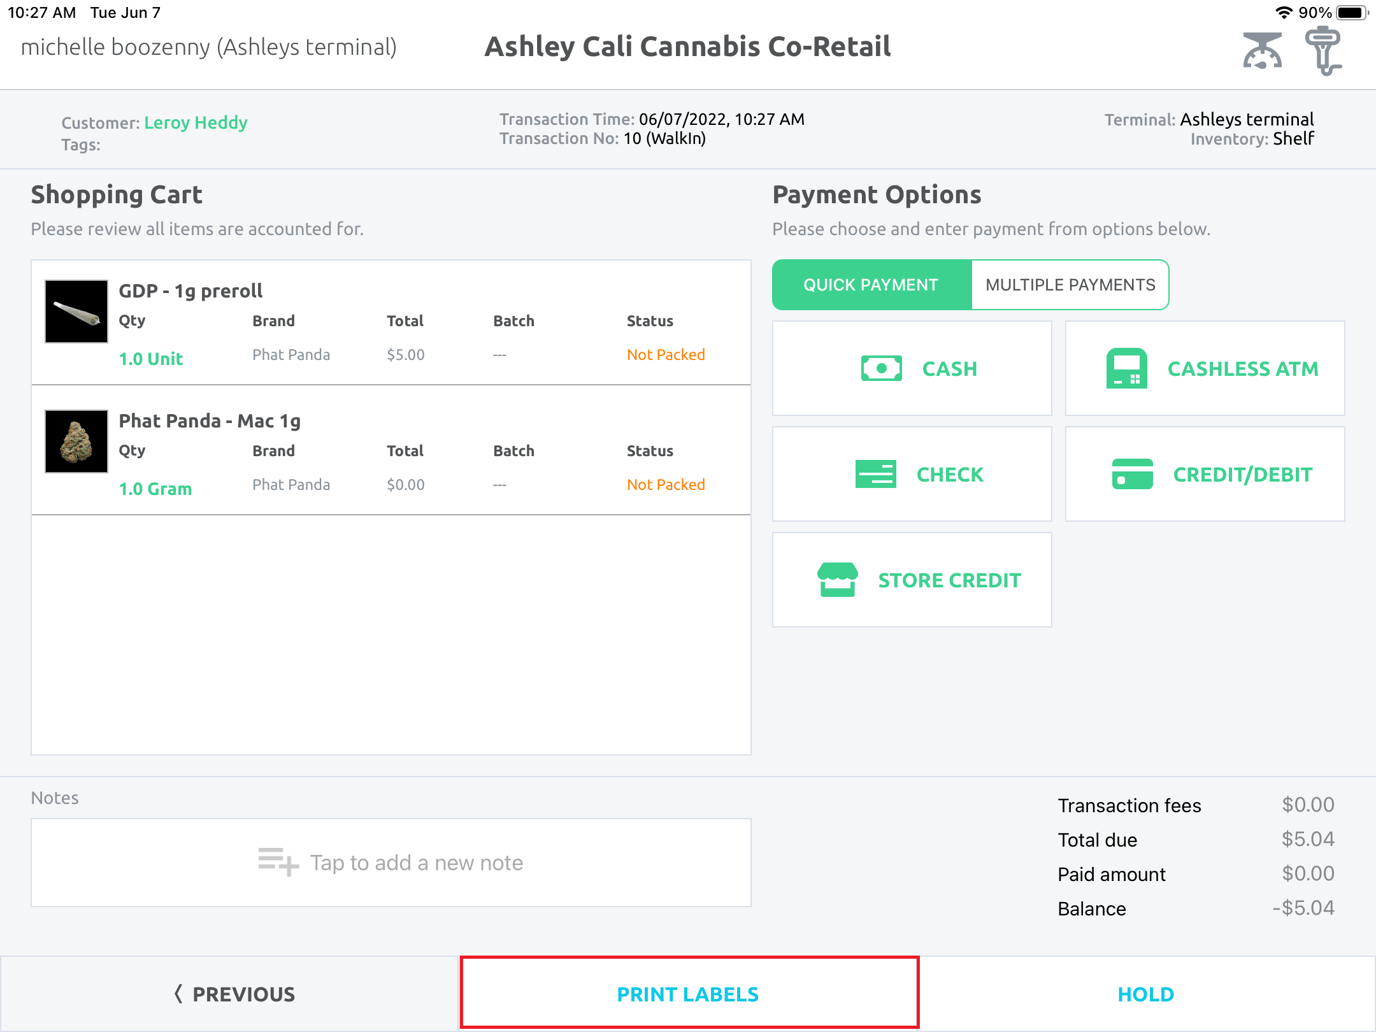
Task: Switch to Quick Payment mode
Action: coord(871,285)
